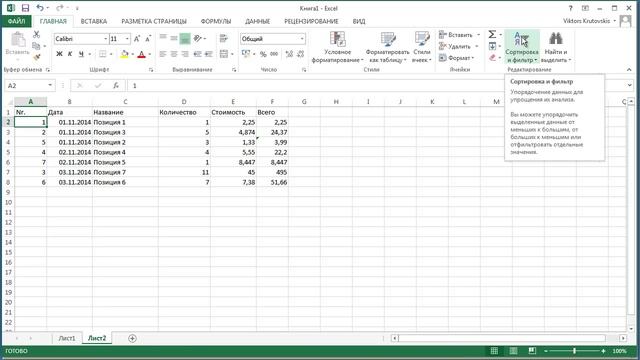Open the fill color dropdown arrow
This screenshot has width=640, height=360.
(132, 54)
